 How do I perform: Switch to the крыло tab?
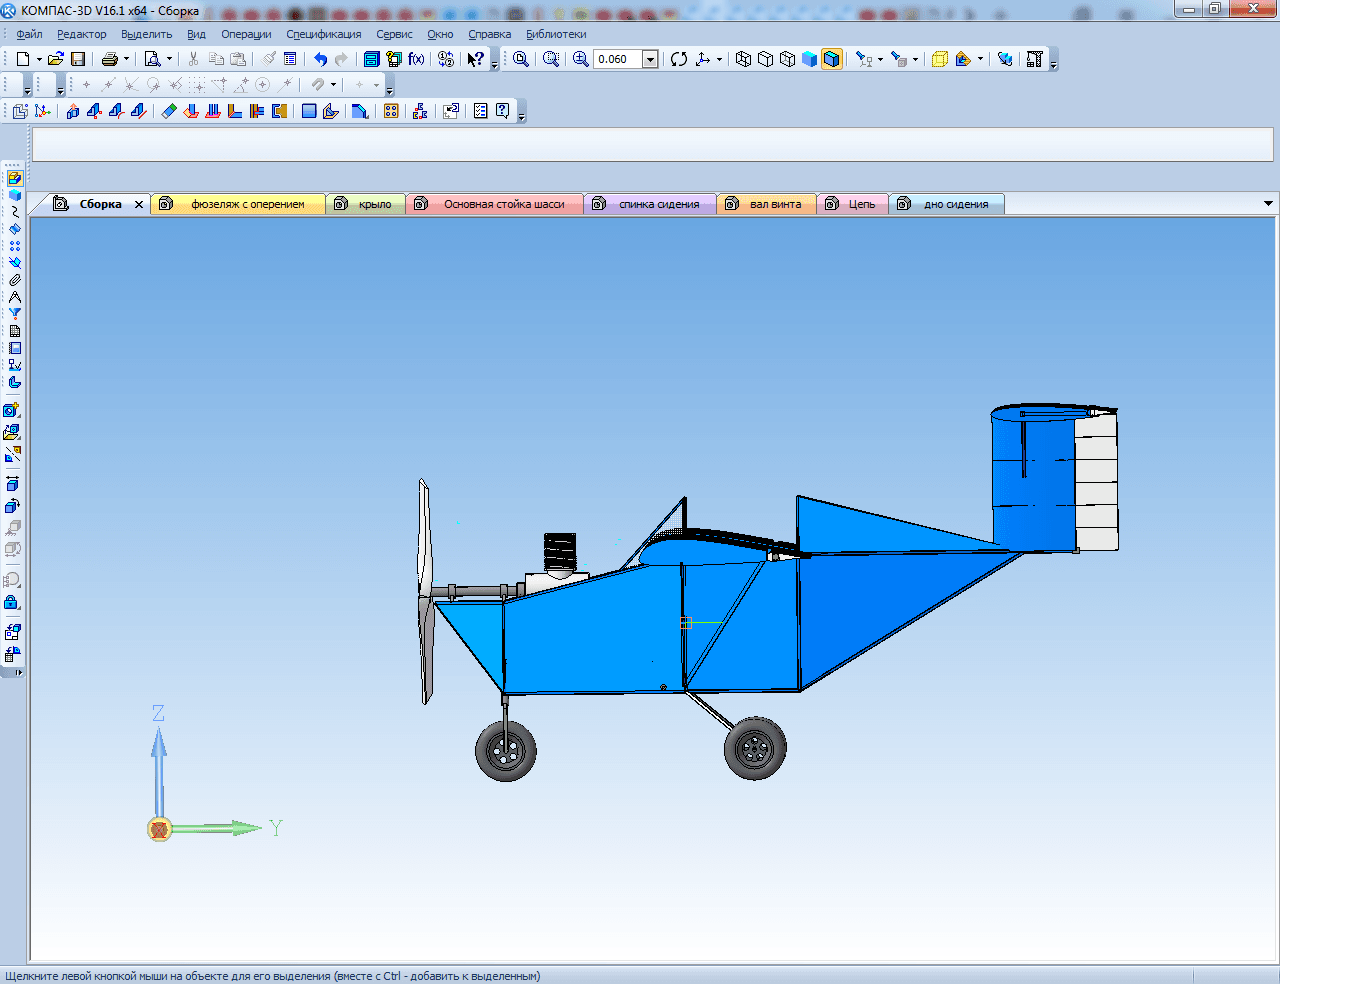tap(375, 204)
